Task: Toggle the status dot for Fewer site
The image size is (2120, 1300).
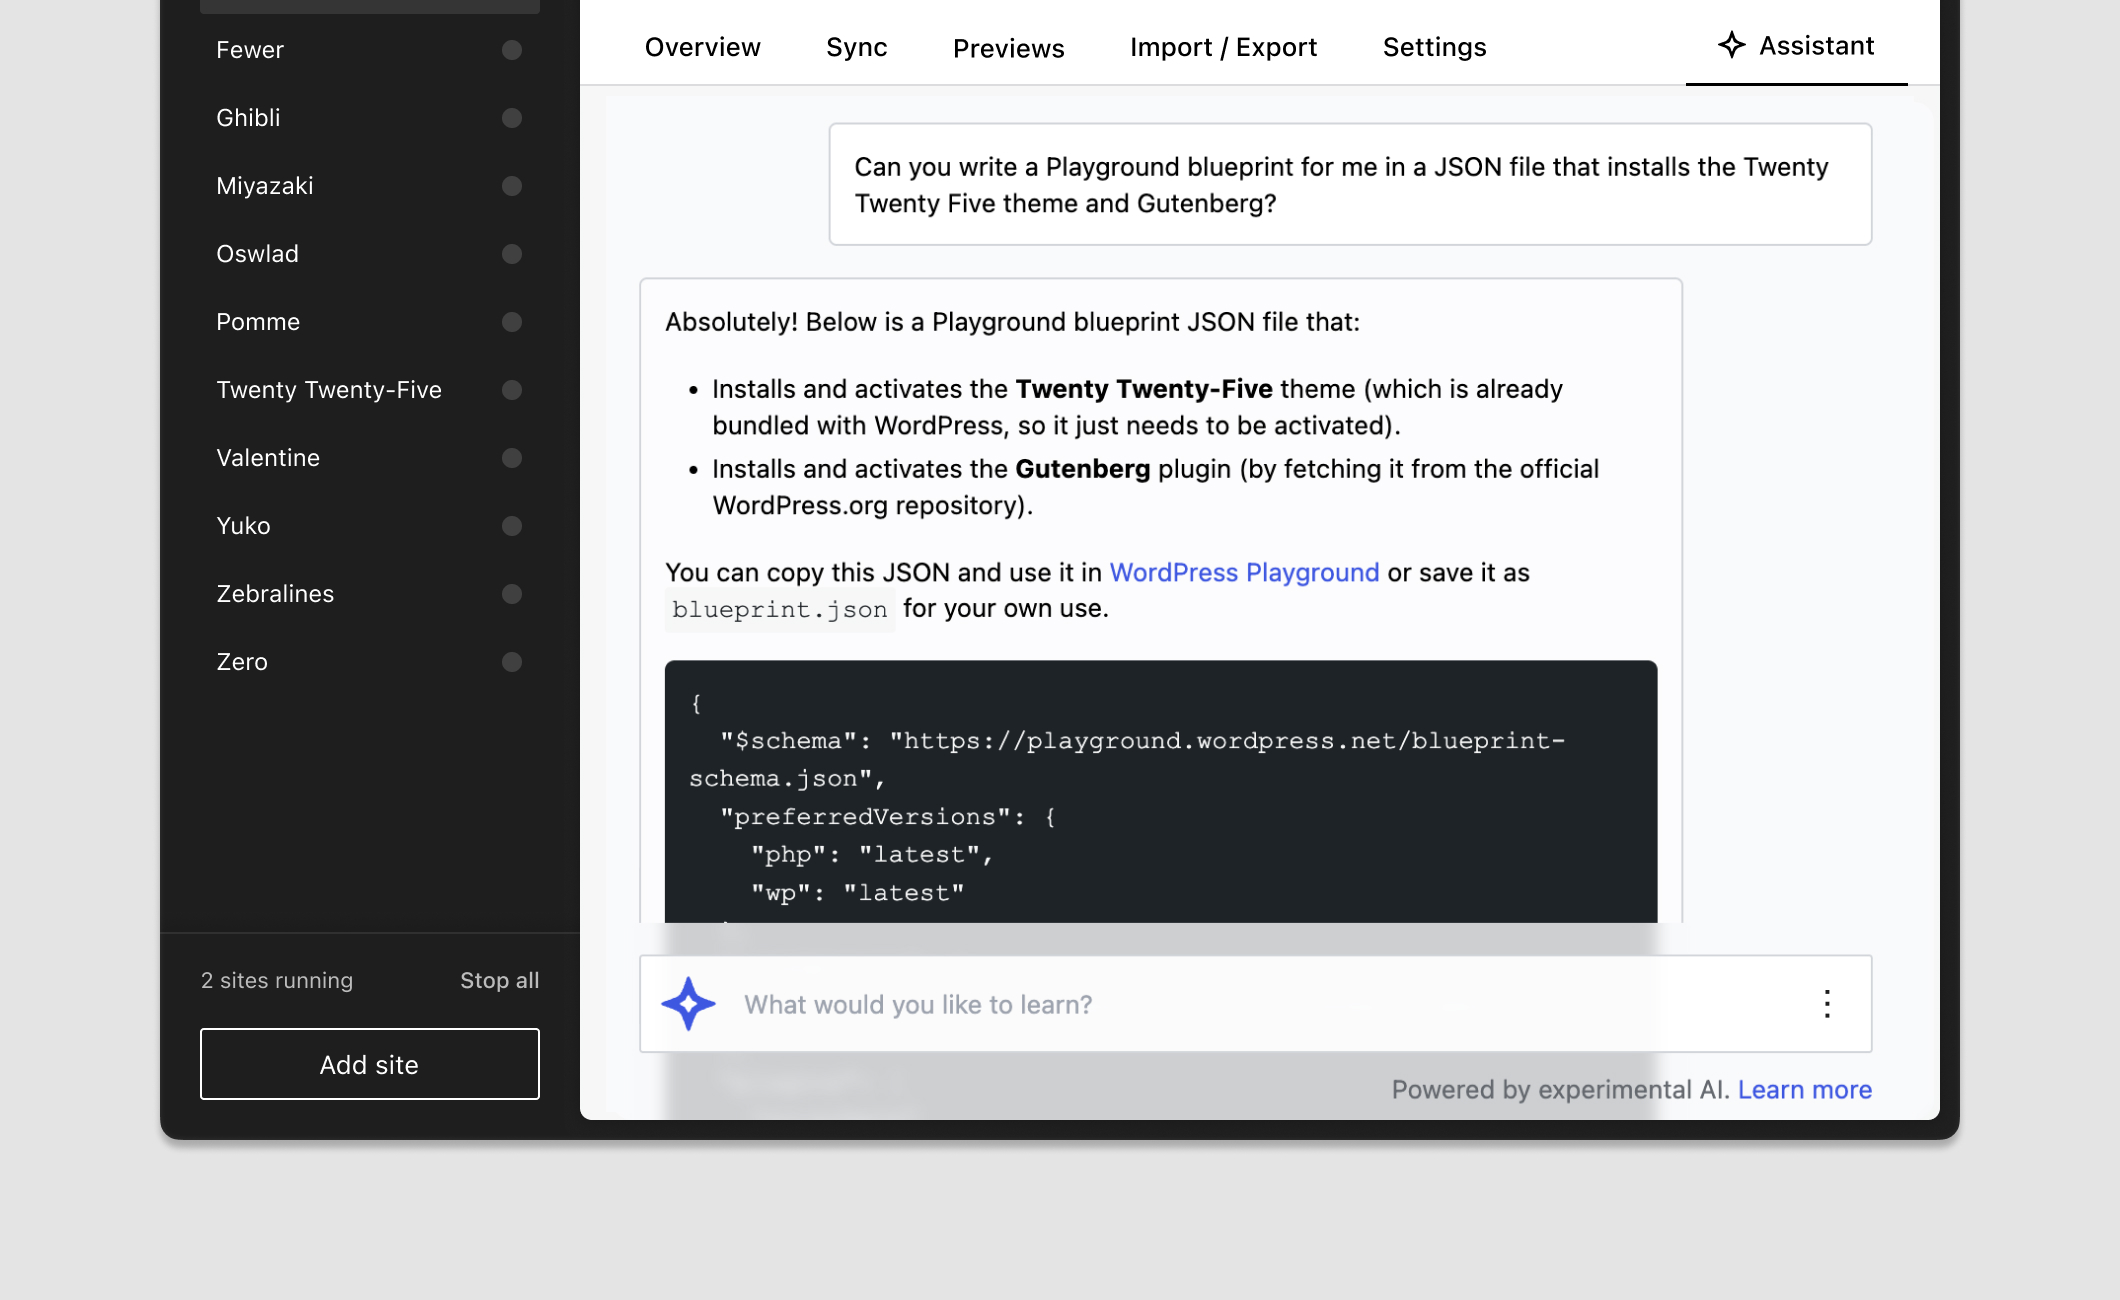Action: point(512,50)
